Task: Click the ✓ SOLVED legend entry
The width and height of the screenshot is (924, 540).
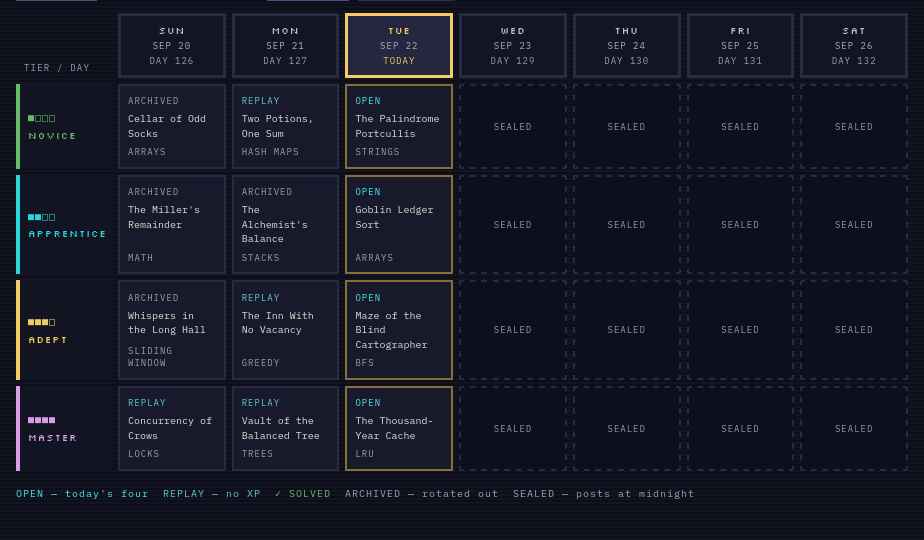Action: (x=303, y=493)
